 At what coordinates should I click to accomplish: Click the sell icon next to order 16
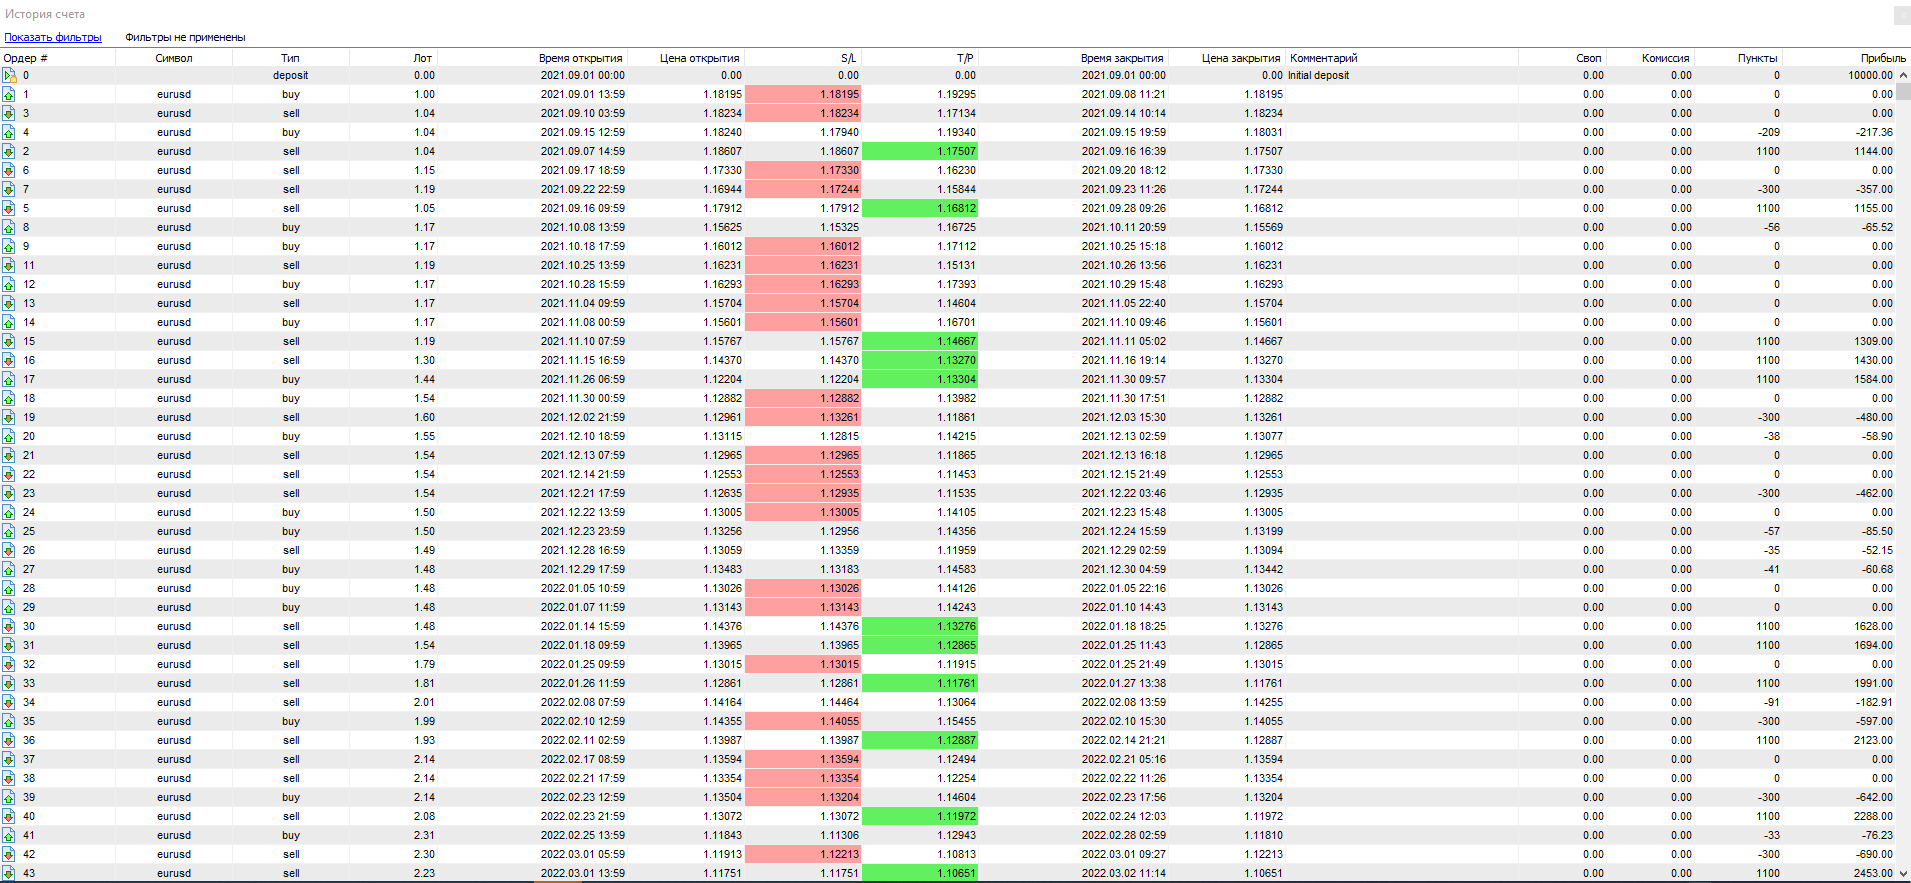[x=9, y=361]
